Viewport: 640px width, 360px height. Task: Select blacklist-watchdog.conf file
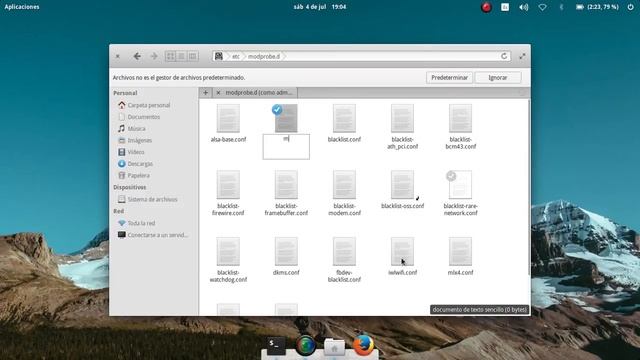(x=228, y=260)
